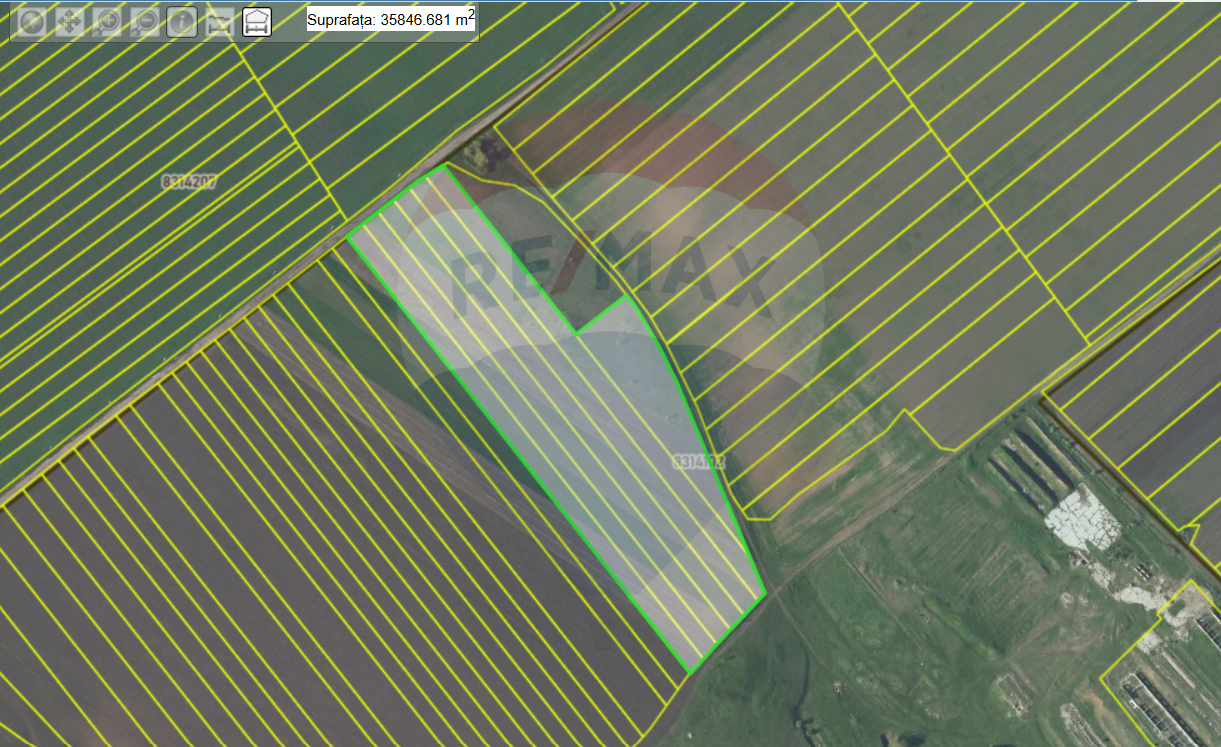Select the measure distance tool
This screenshot has height=747, width=1221.
(x=220, y=22)
